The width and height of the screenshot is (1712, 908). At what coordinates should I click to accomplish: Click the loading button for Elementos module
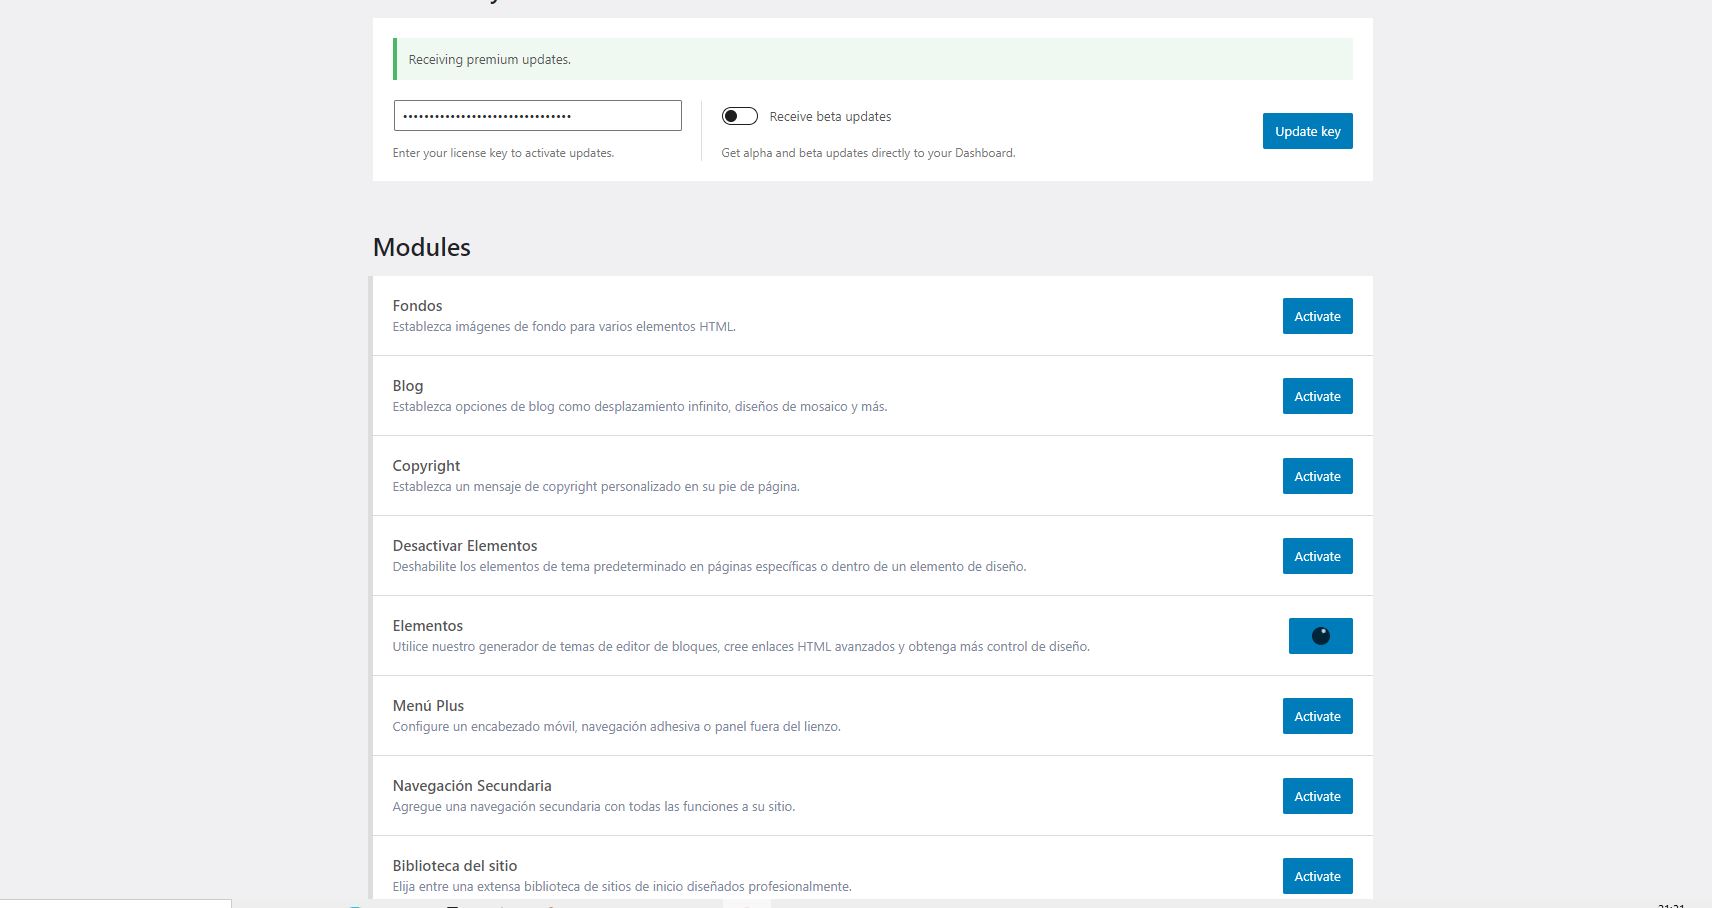[1320, 636]
